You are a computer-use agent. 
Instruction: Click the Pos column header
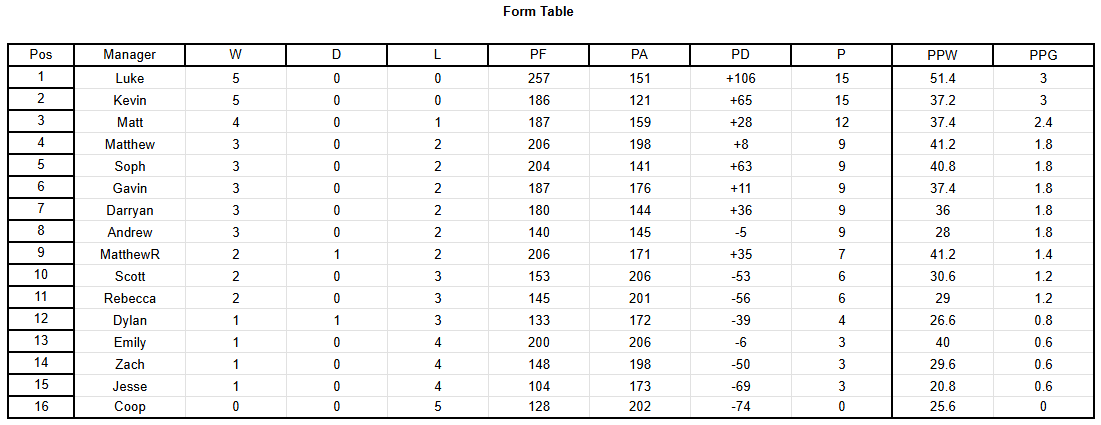[41, 55]
